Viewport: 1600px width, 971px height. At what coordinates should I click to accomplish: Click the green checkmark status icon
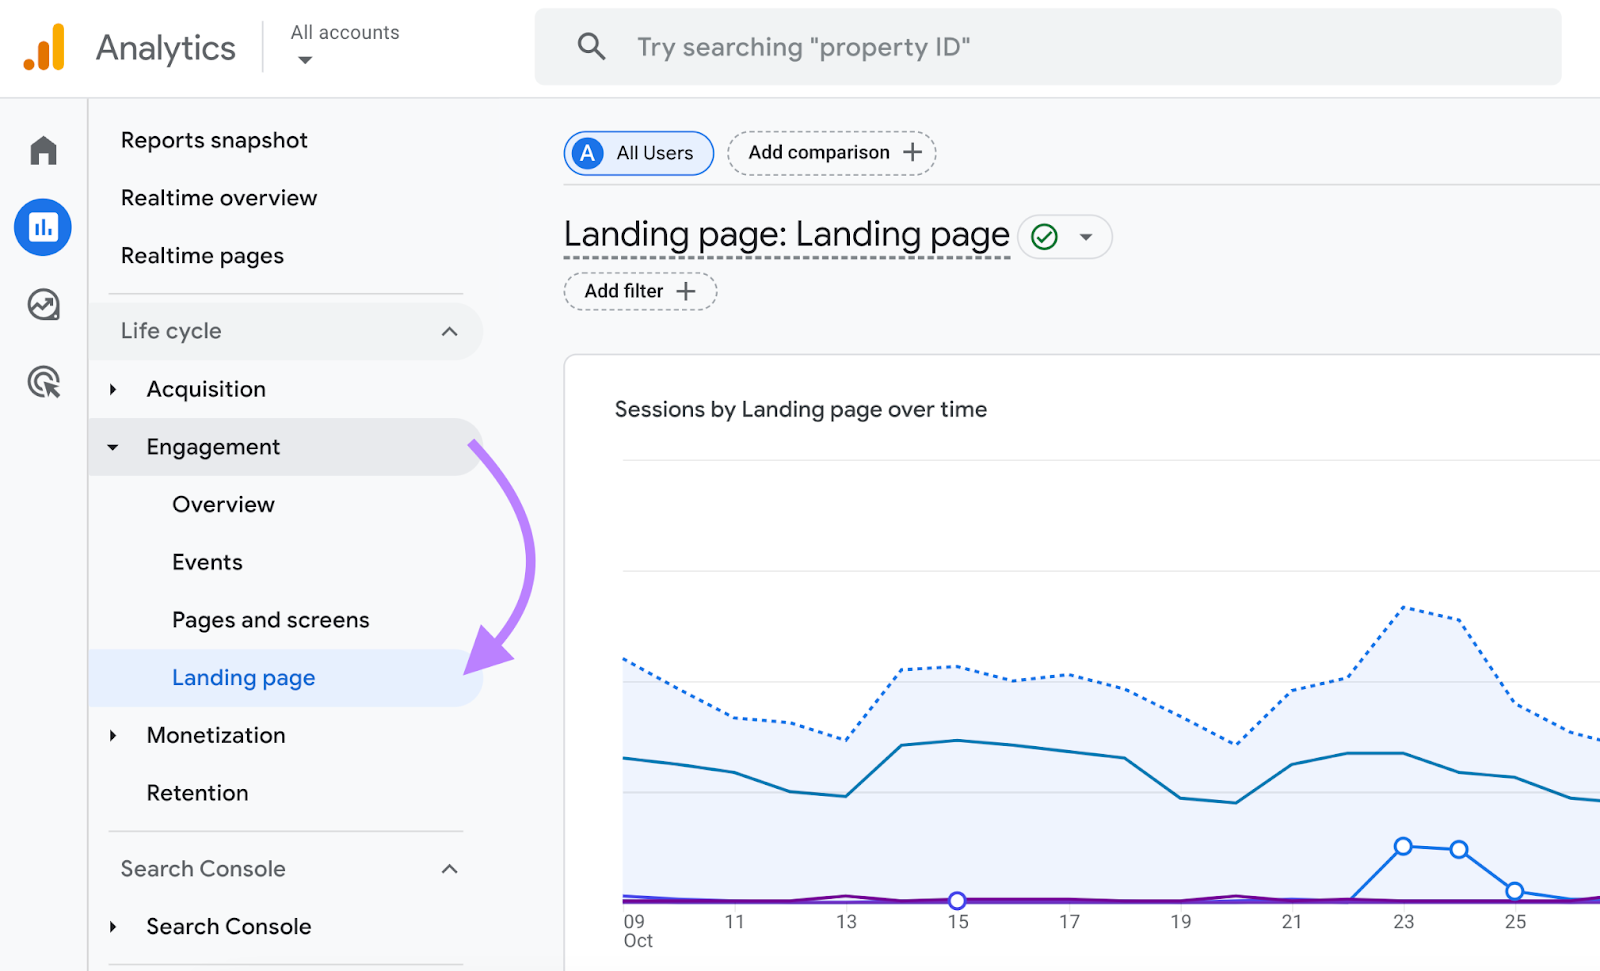[1044, 237]
